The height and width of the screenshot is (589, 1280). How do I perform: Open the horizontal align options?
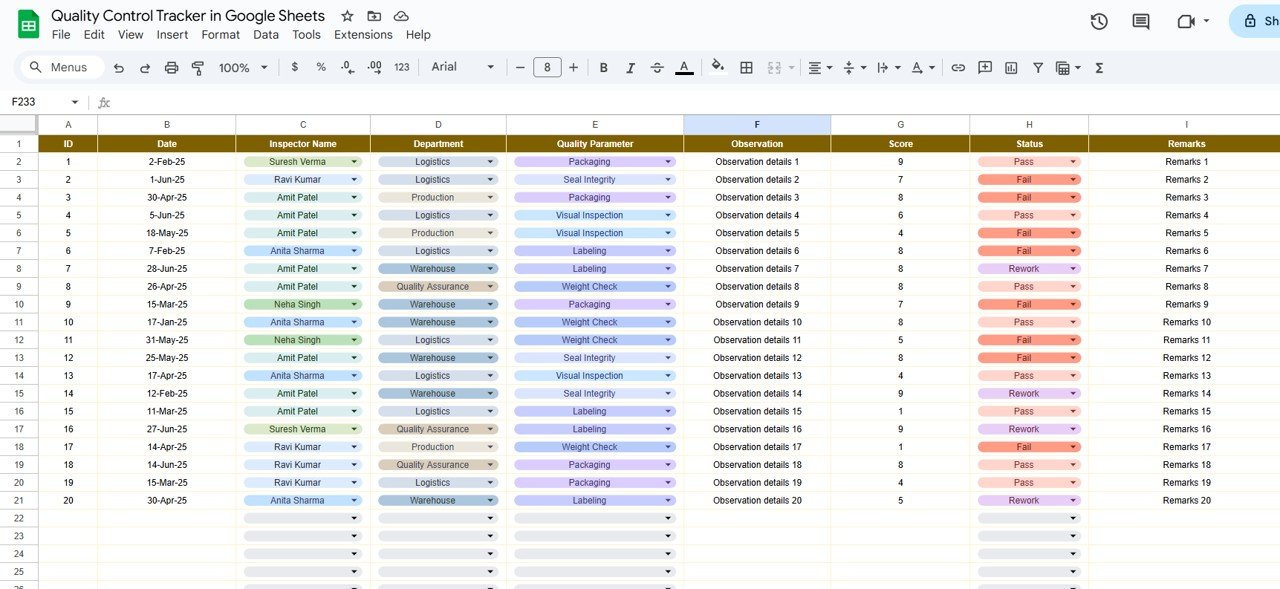[x=820, y=67]
